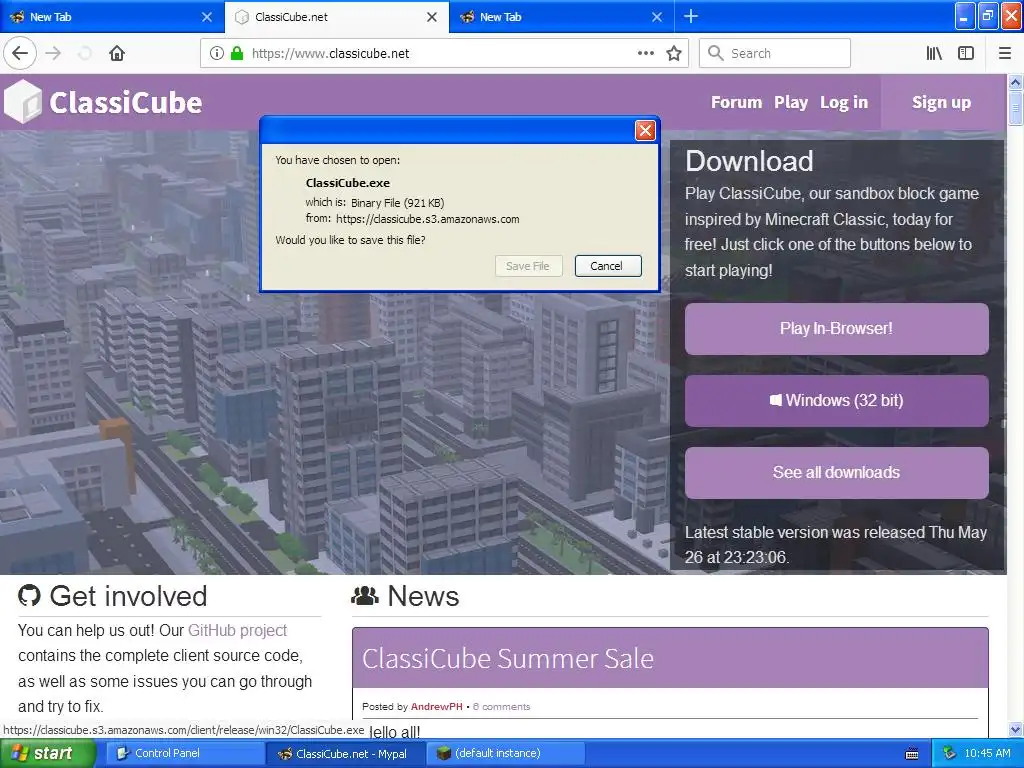Screen dimensions: 1024x768
Task: Switch to the first New Tab
Action: coord(112,17)
